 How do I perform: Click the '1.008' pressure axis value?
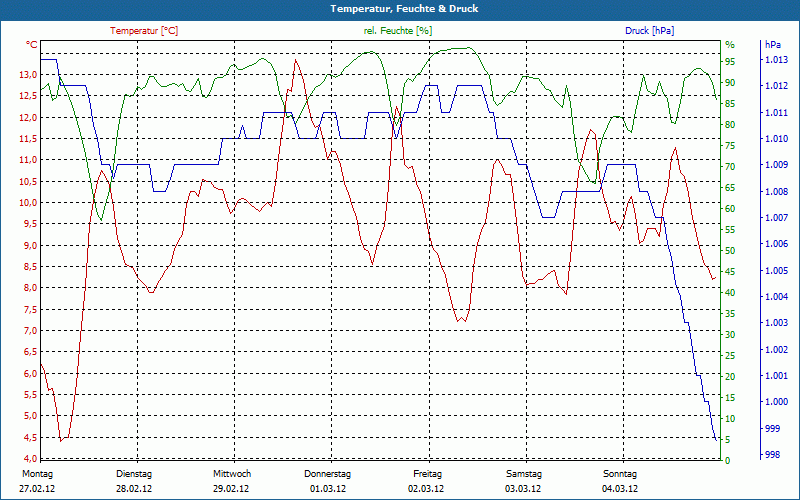click(776, 191)
